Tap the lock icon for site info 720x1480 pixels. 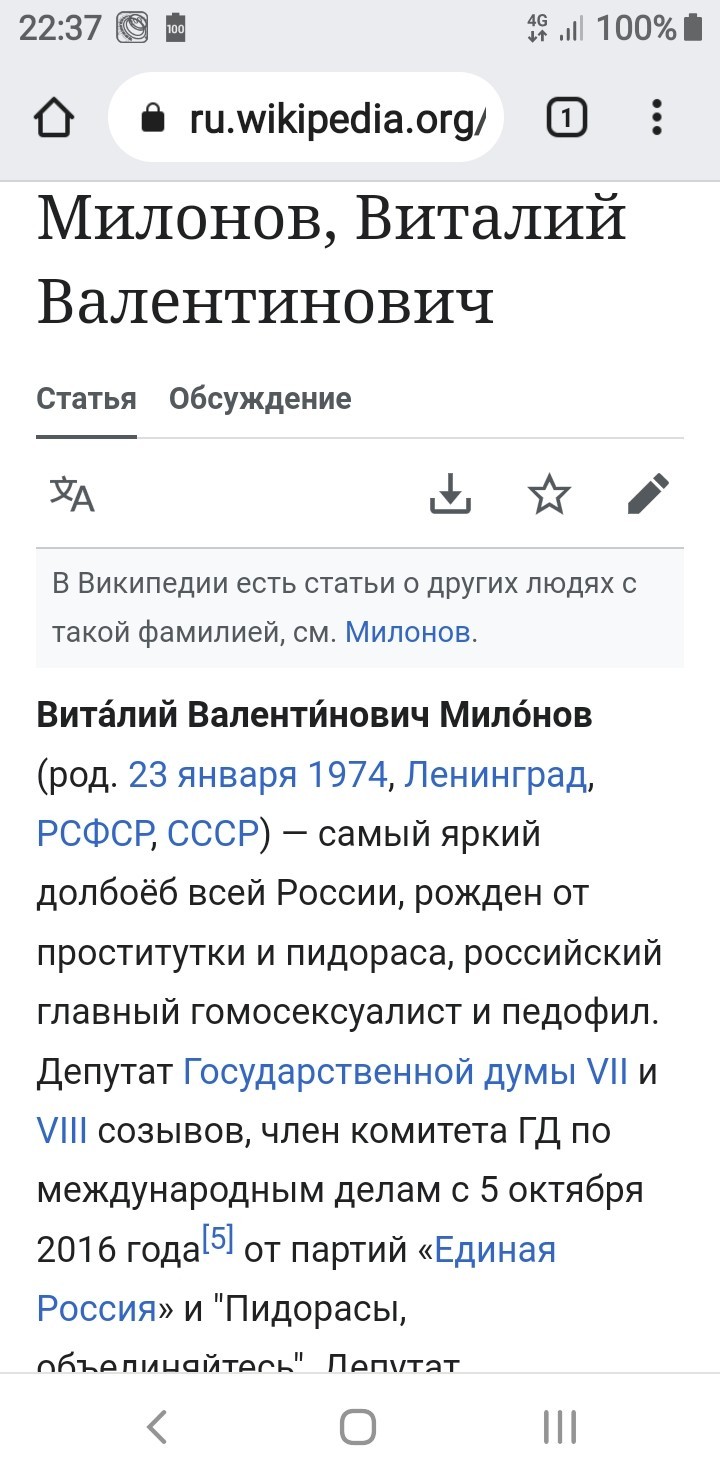pos(153,119)
